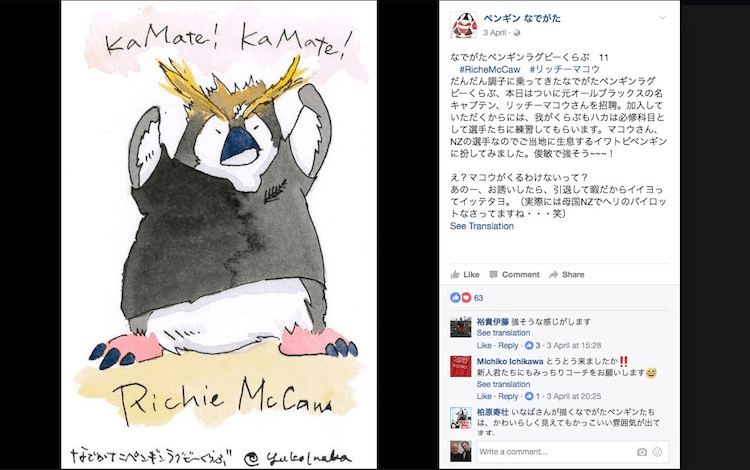This screenshot has width=750, height=470.
Task: Like Michiko Ichikawa's comment
Action: pyautogui.click(x=484, y=396)
